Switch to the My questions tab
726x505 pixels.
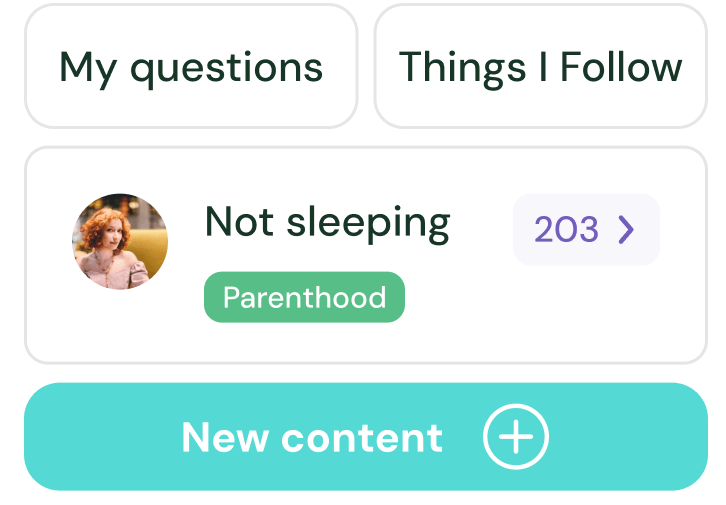pos(191,66)
